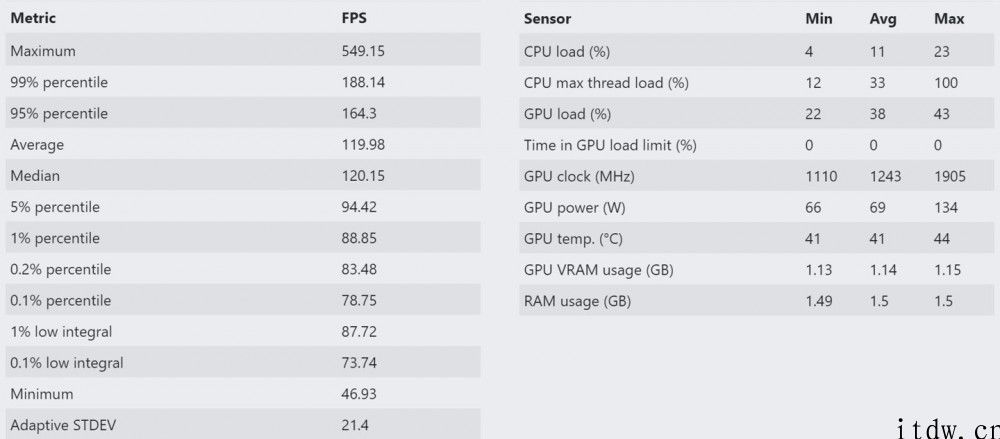Select the Minimum FPS row
1000x439 pixels.
pyautogui.click(x=243, y=394)
